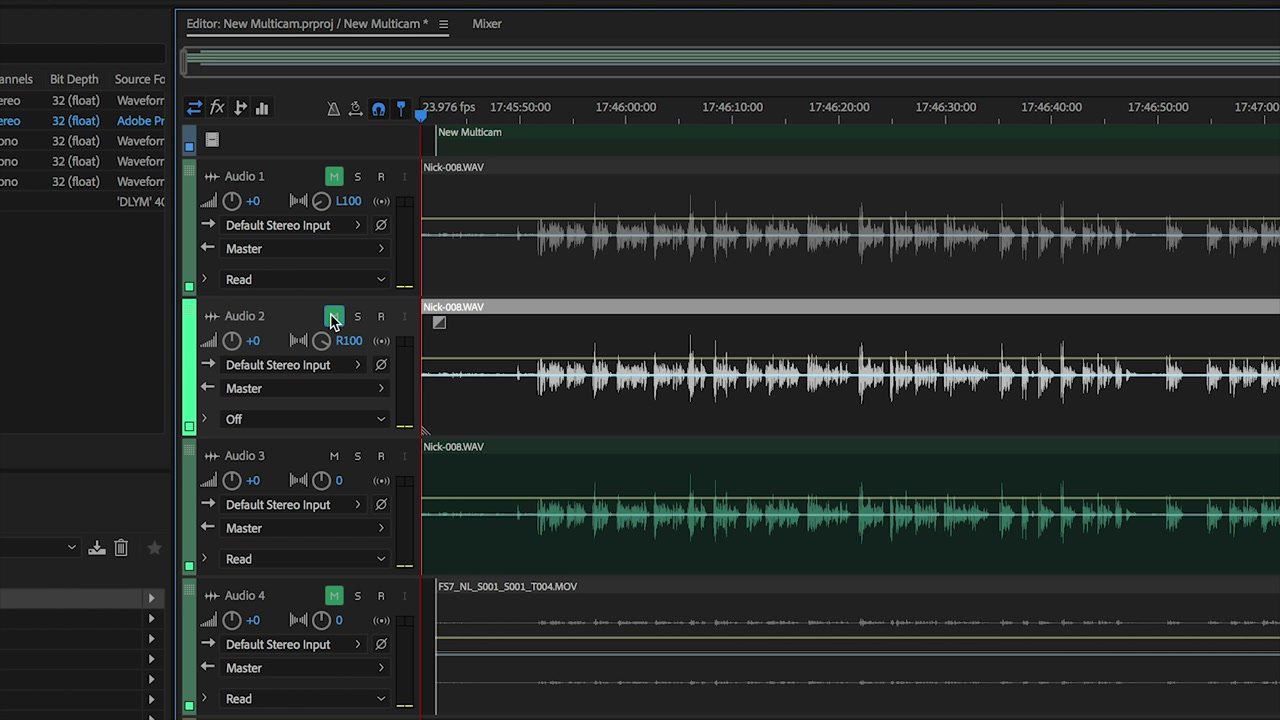Click the Audio 4 volume knob
This screenshot has height=720, width=1280.
coord(232,621)
